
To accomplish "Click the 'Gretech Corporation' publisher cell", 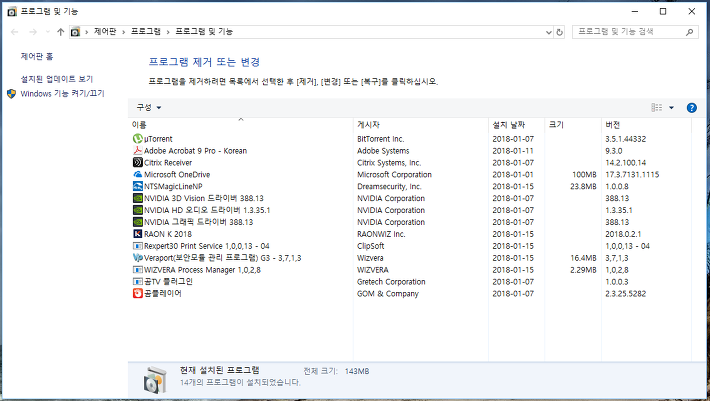I will coord(391,282).
